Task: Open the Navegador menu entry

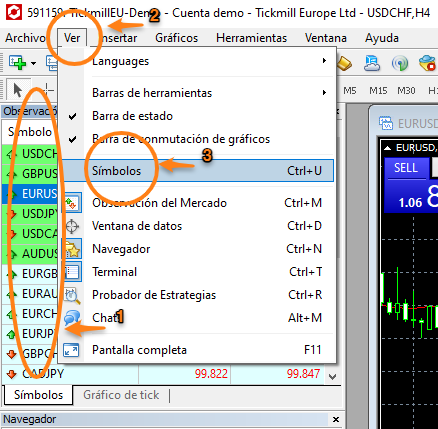Action: point(197,249)
